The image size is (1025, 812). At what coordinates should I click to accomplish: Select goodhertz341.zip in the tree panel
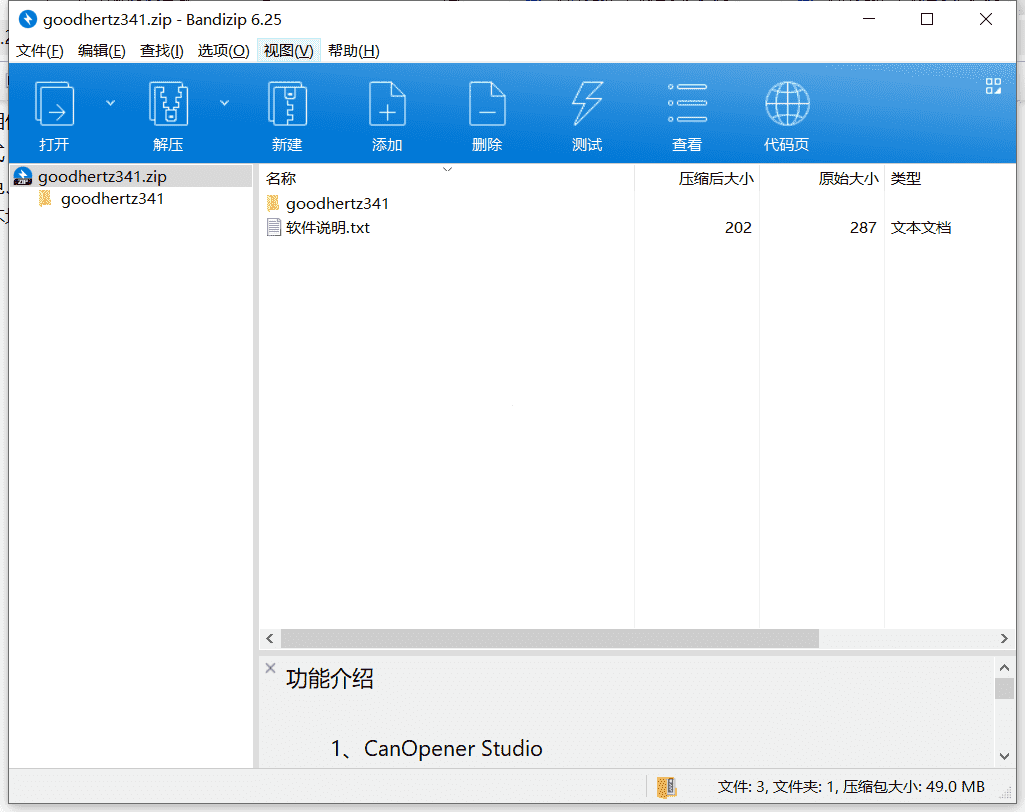click(131, 177)
